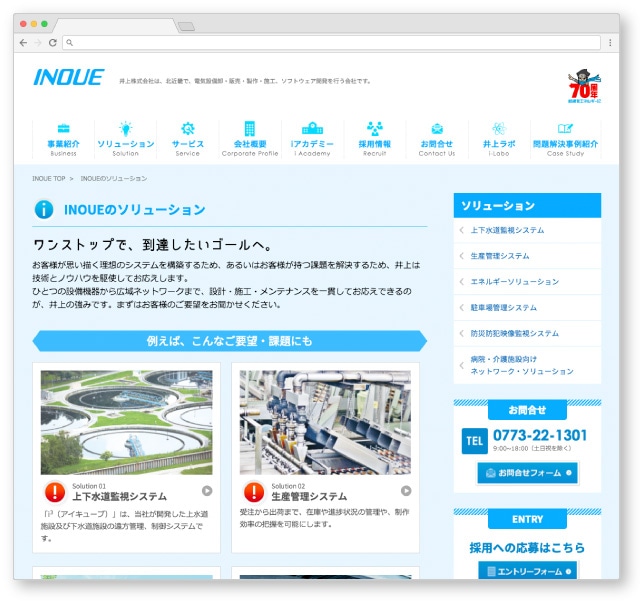The width and height of the screenshot is (640, 601).
Task: Open the 70th anniversary mascot badge
Action: click(584, 87)
